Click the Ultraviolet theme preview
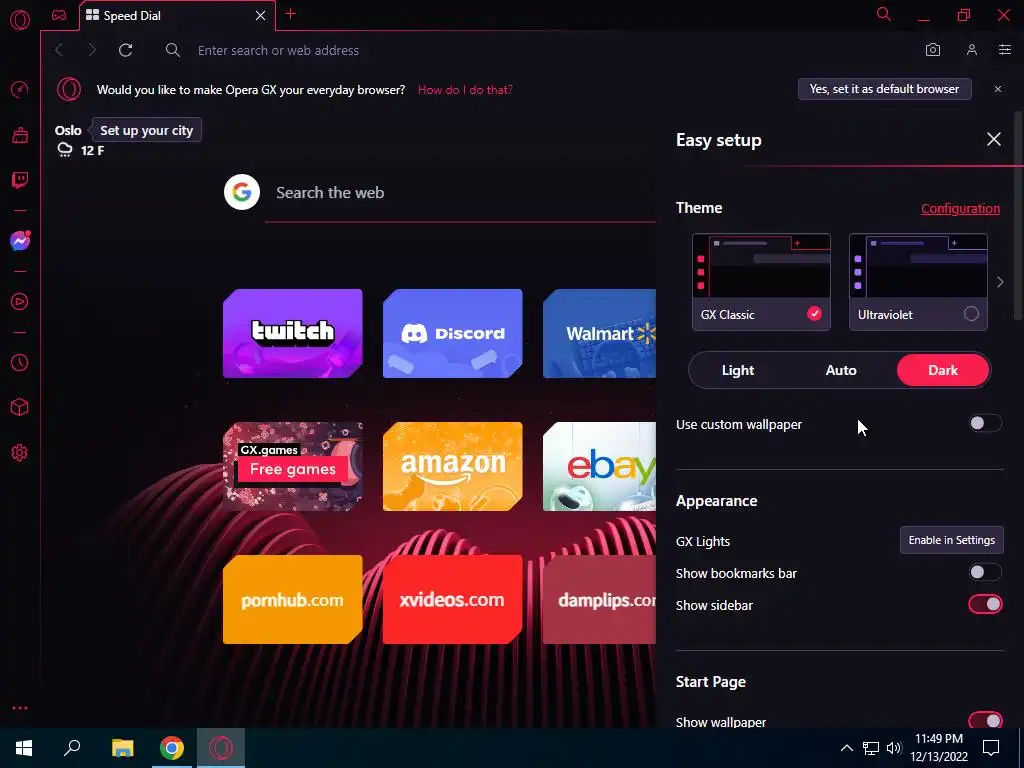The height and width of the screenshot is (768, 1024). [918, 266]
